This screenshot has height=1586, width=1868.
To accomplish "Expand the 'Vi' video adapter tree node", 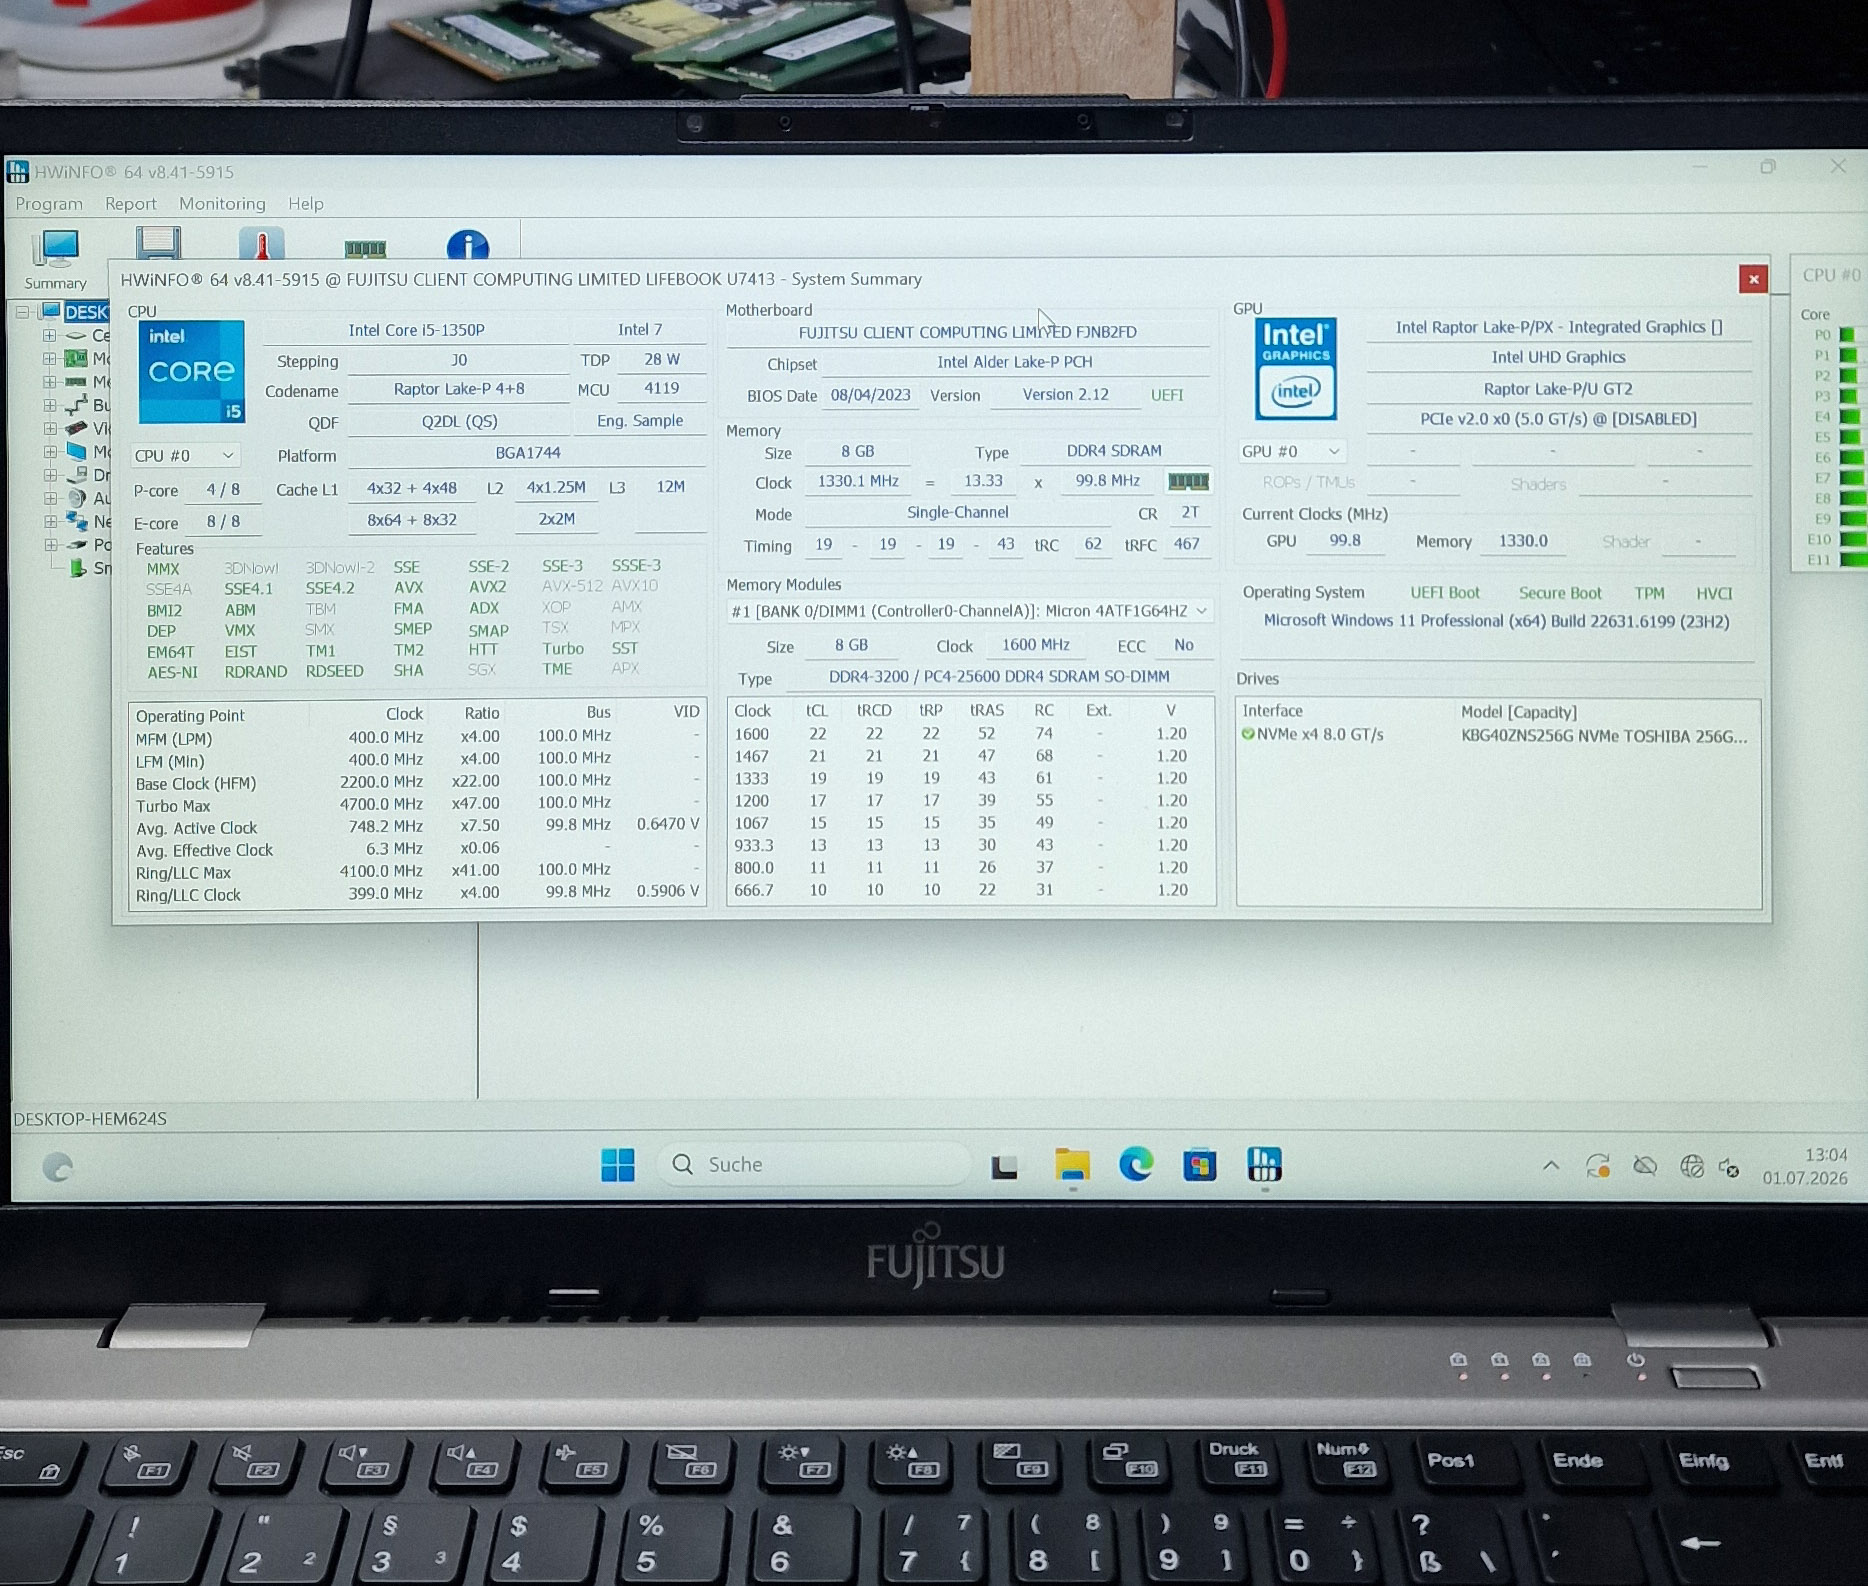I will coord(49,428).
